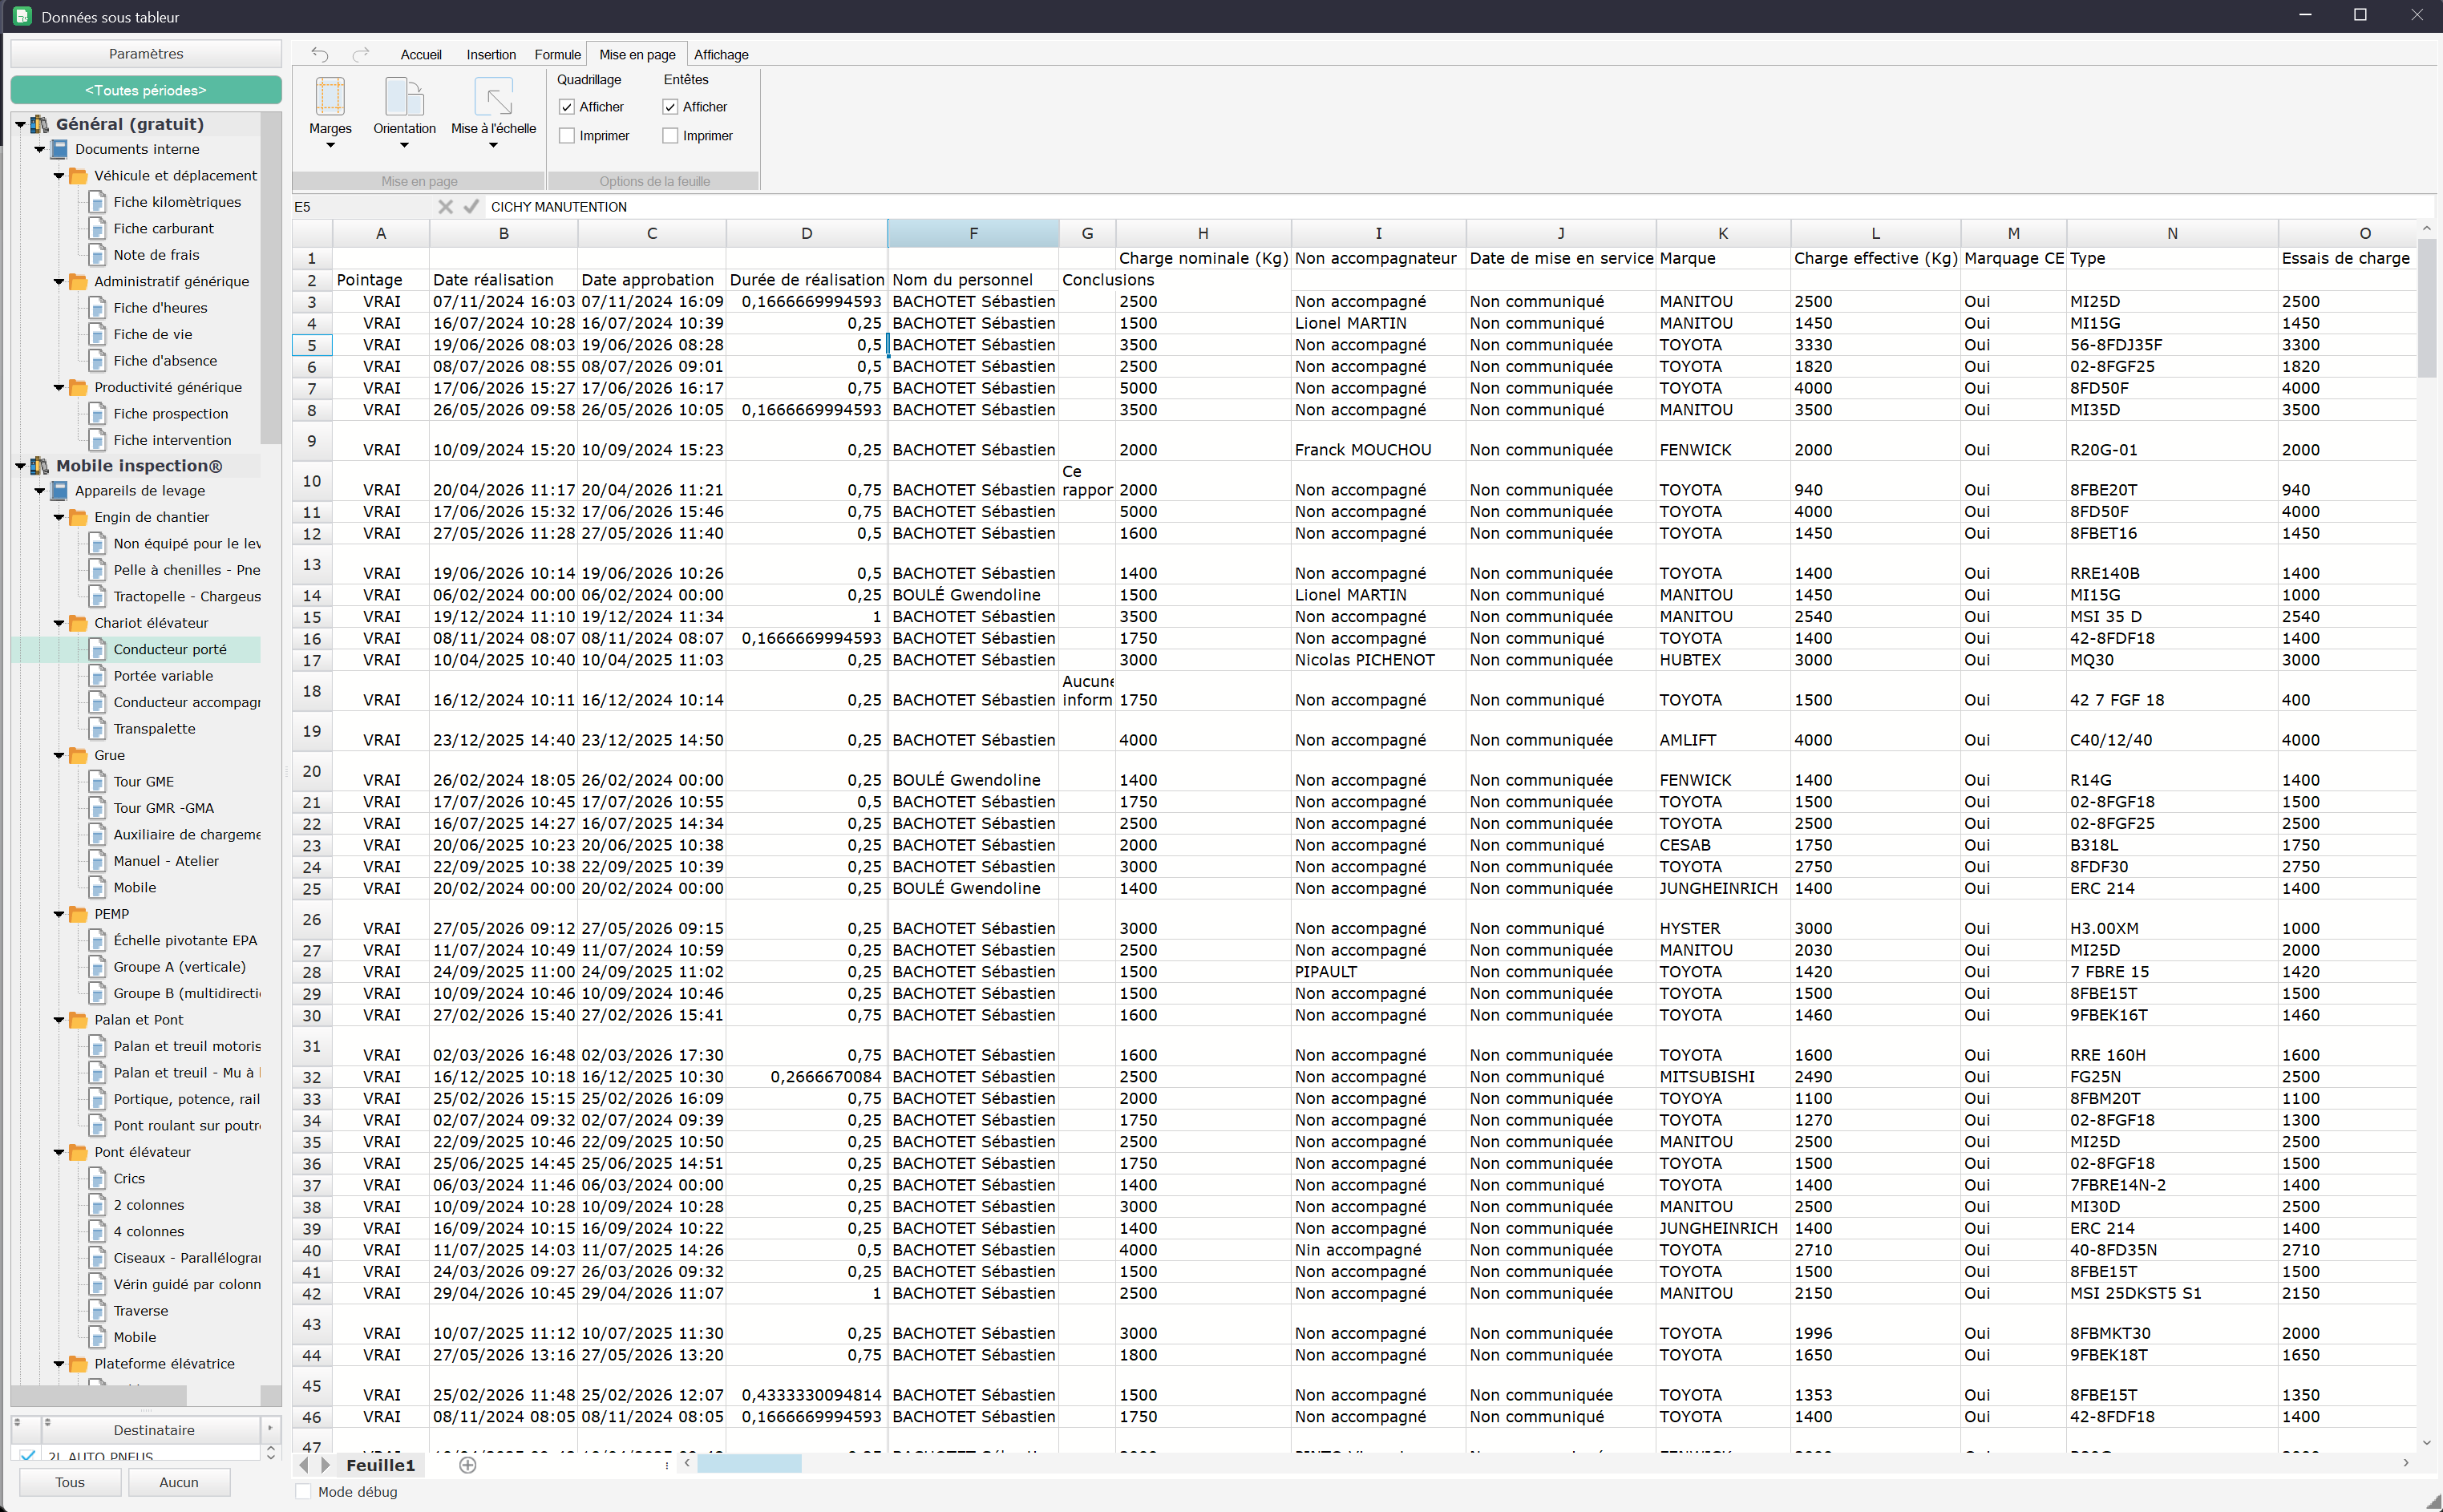Click the Mise à l'échelle icon

tap(493, 97)
